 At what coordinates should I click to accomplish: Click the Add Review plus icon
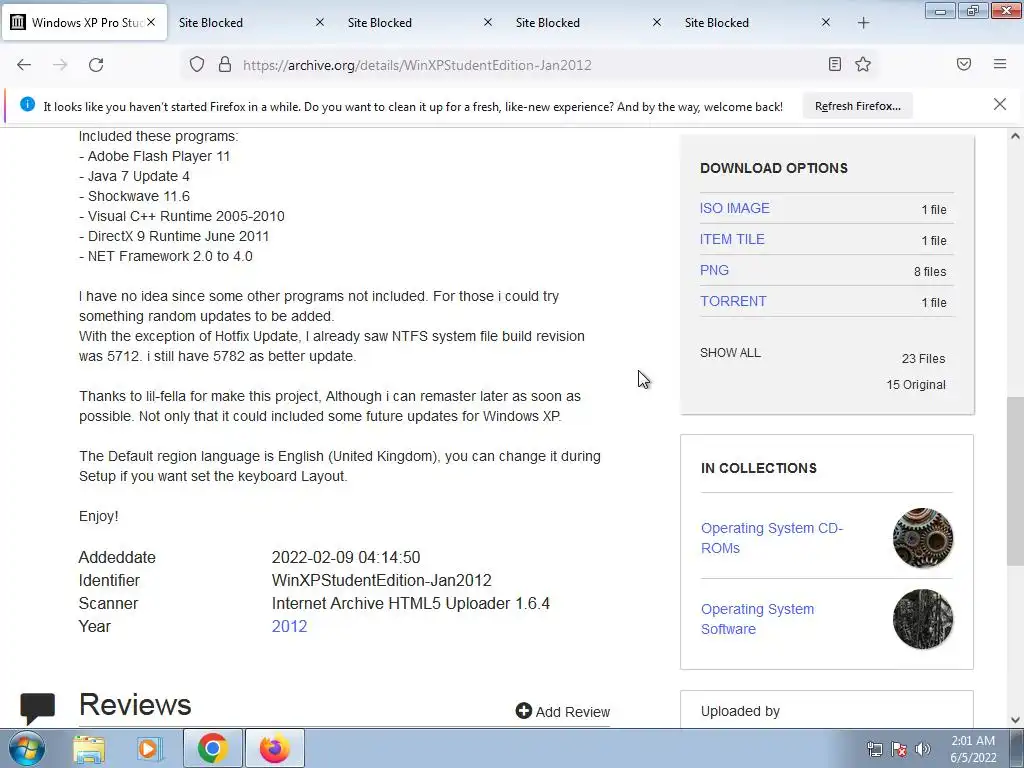524,711
